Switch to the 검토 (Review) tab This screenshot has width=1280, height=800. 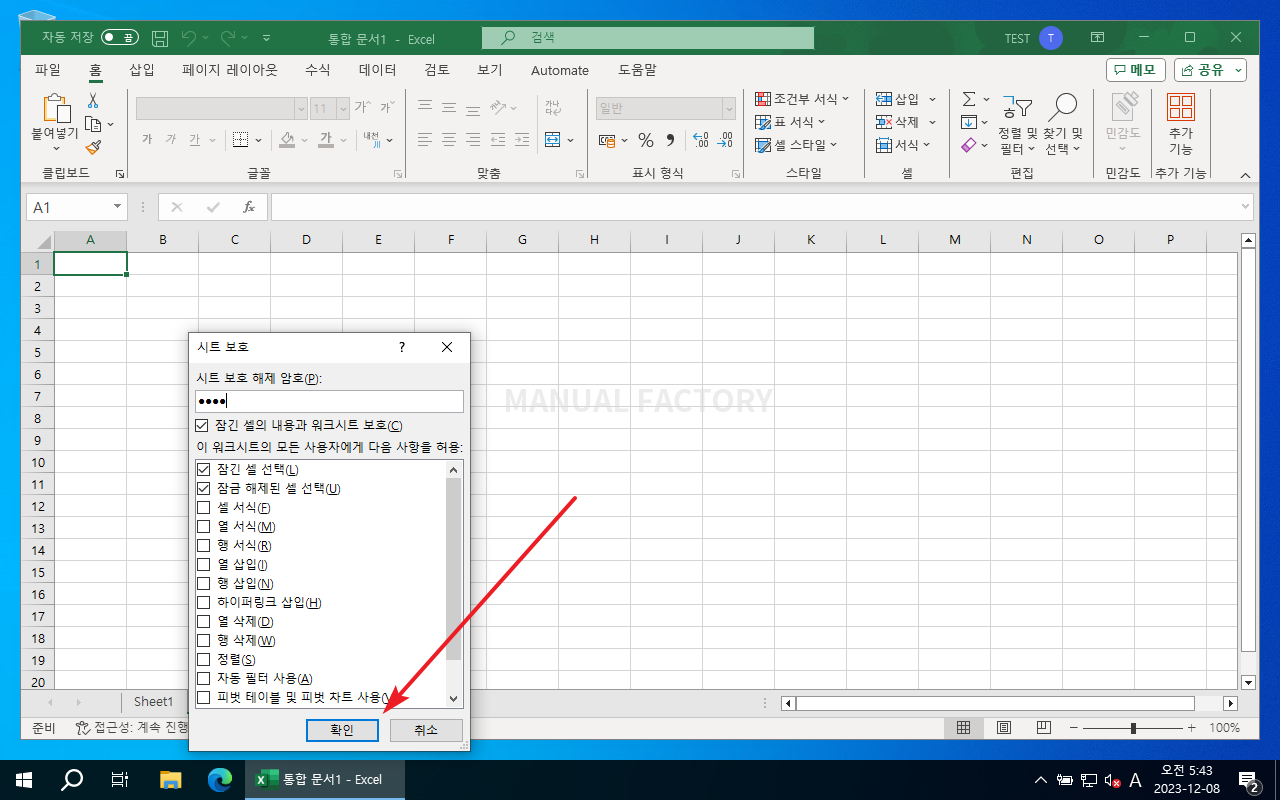[x=437, y=70]
